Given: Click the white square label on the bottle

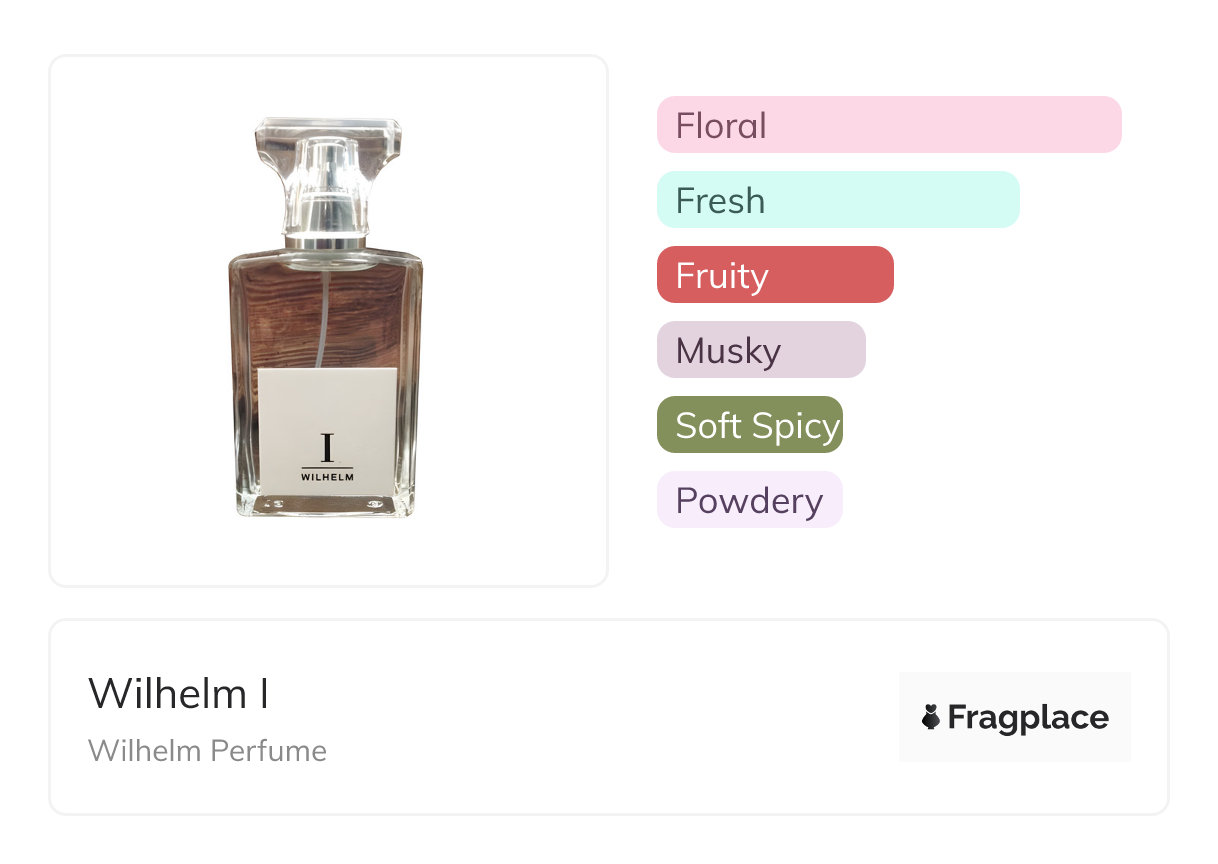Looking at the screenshot, I should pos(327,410).
